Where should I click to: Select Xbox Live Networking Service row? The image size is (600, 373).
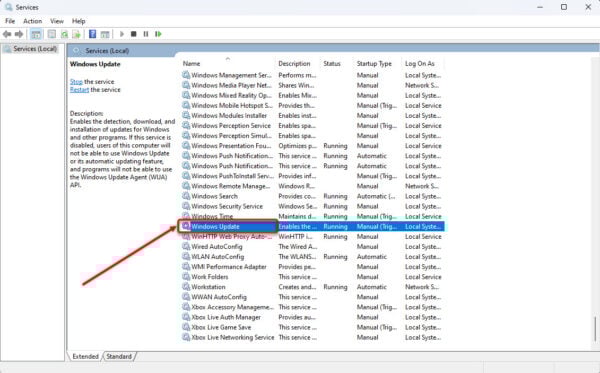pos(312,337)
